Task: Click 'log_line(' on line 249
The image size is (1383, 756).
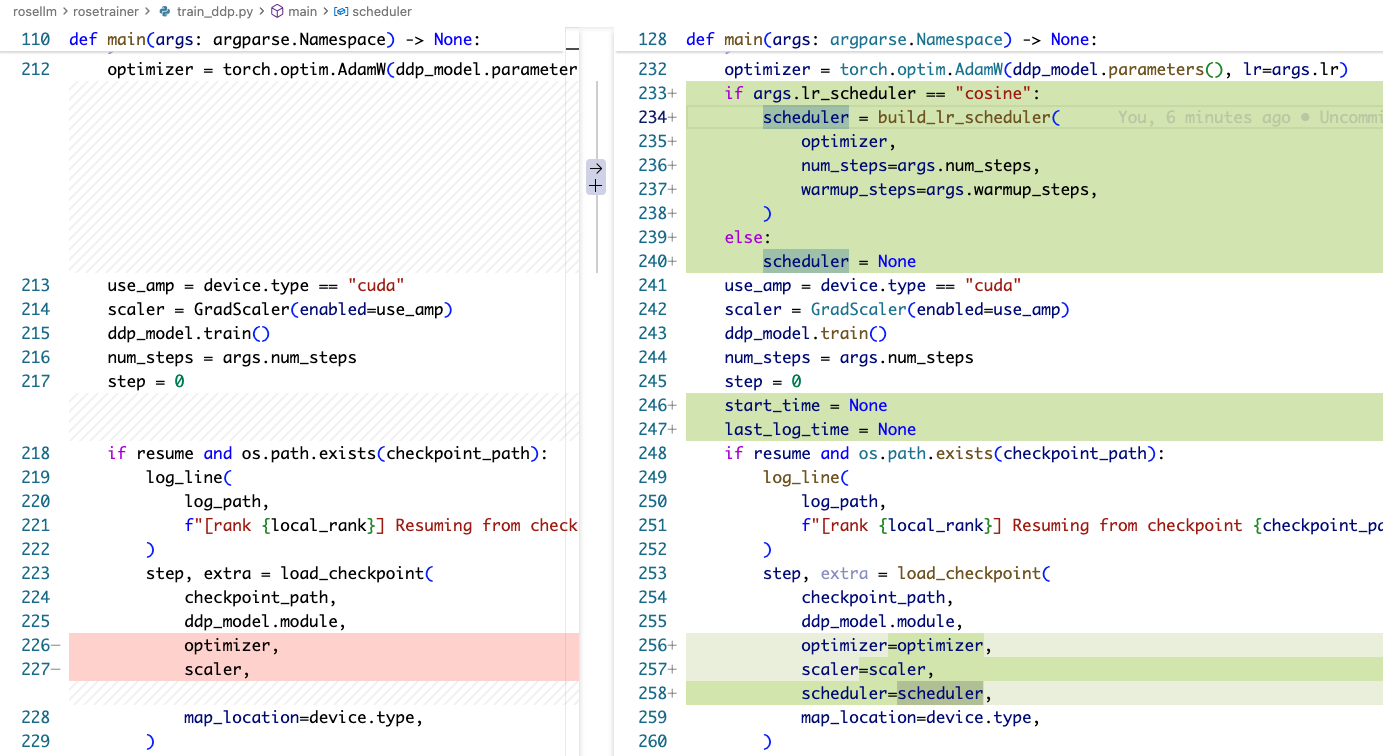Action: tap(806, 477)
